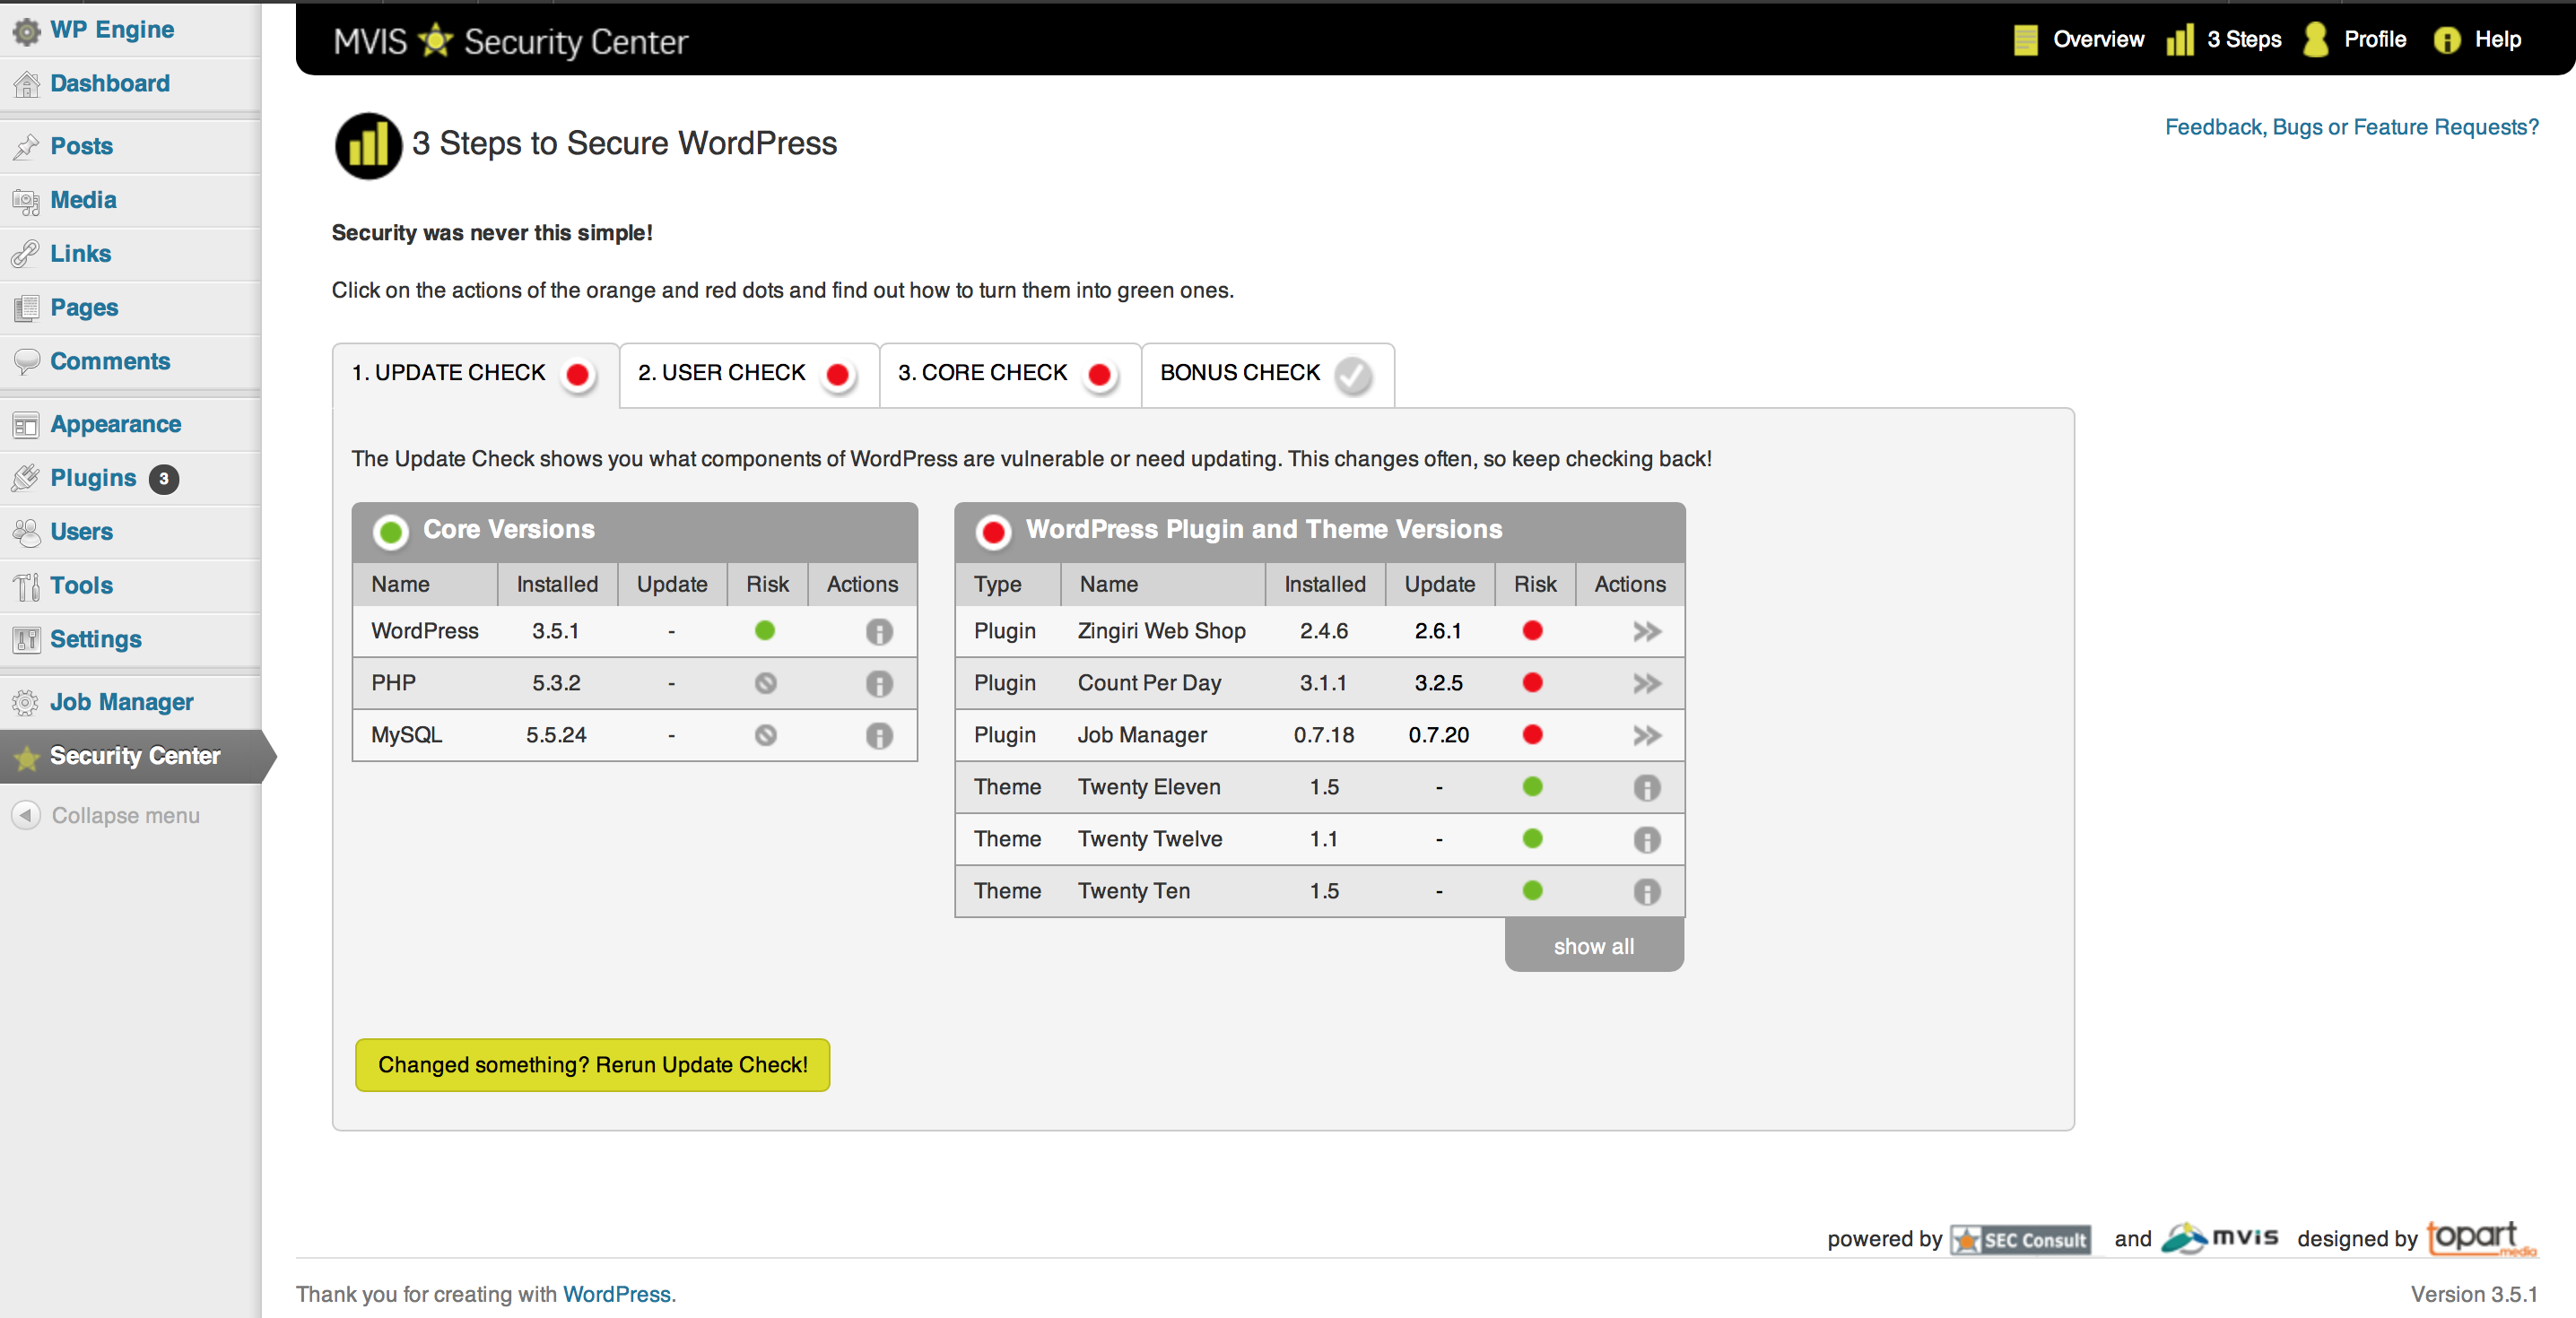Click Job Manager update version 0.7.20
2576x1318 pixels.
(x=1438, y=735)
